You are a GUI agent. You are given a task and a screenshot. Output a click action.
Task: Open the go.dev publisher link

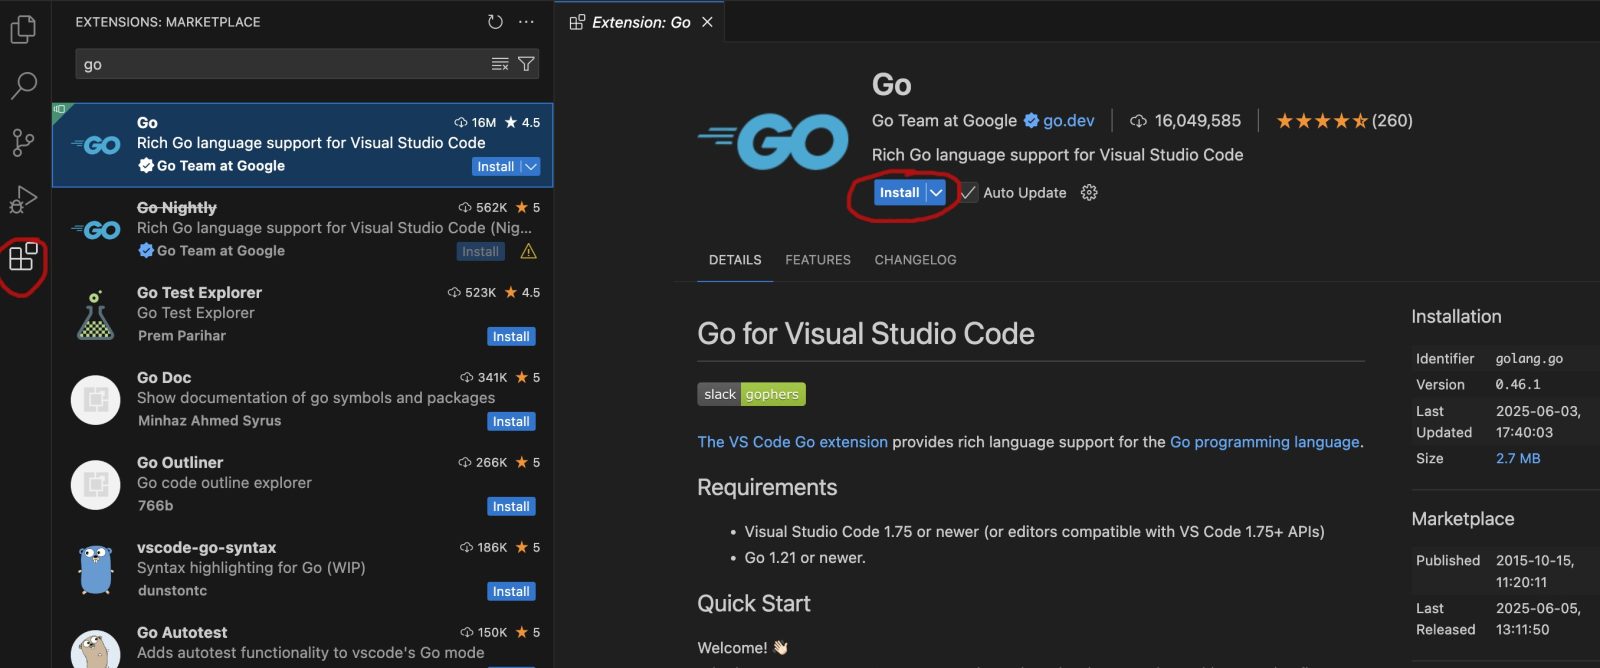tap(1069, 121)
